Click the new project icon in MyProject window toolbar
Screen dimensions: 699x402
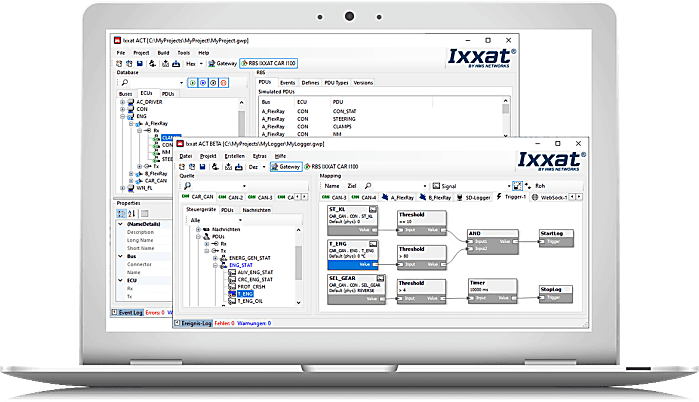(119, 64)
